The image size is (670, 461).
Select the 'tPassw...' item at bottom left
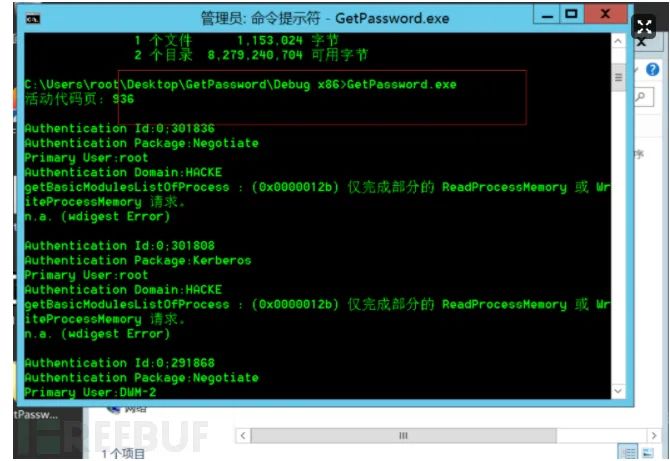[36, 414]
